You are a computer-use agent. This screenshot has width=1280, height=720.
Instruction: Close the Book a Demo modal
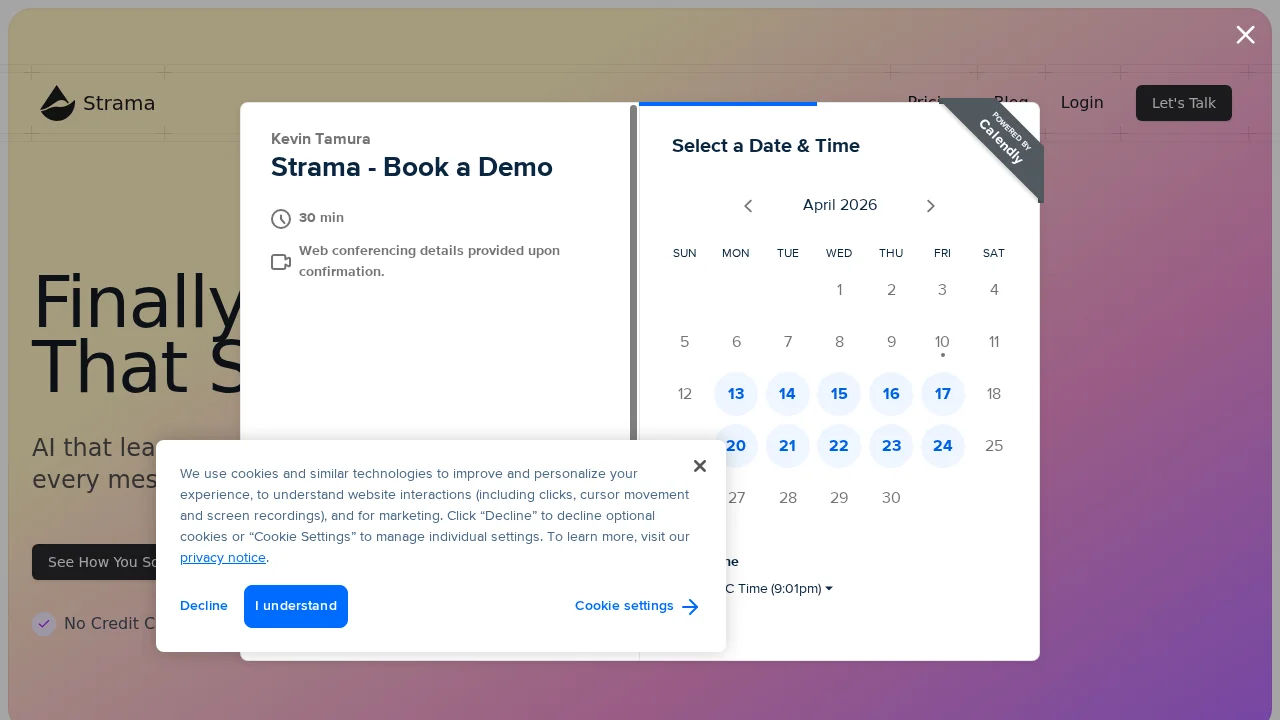click(x=1245, y=35)
